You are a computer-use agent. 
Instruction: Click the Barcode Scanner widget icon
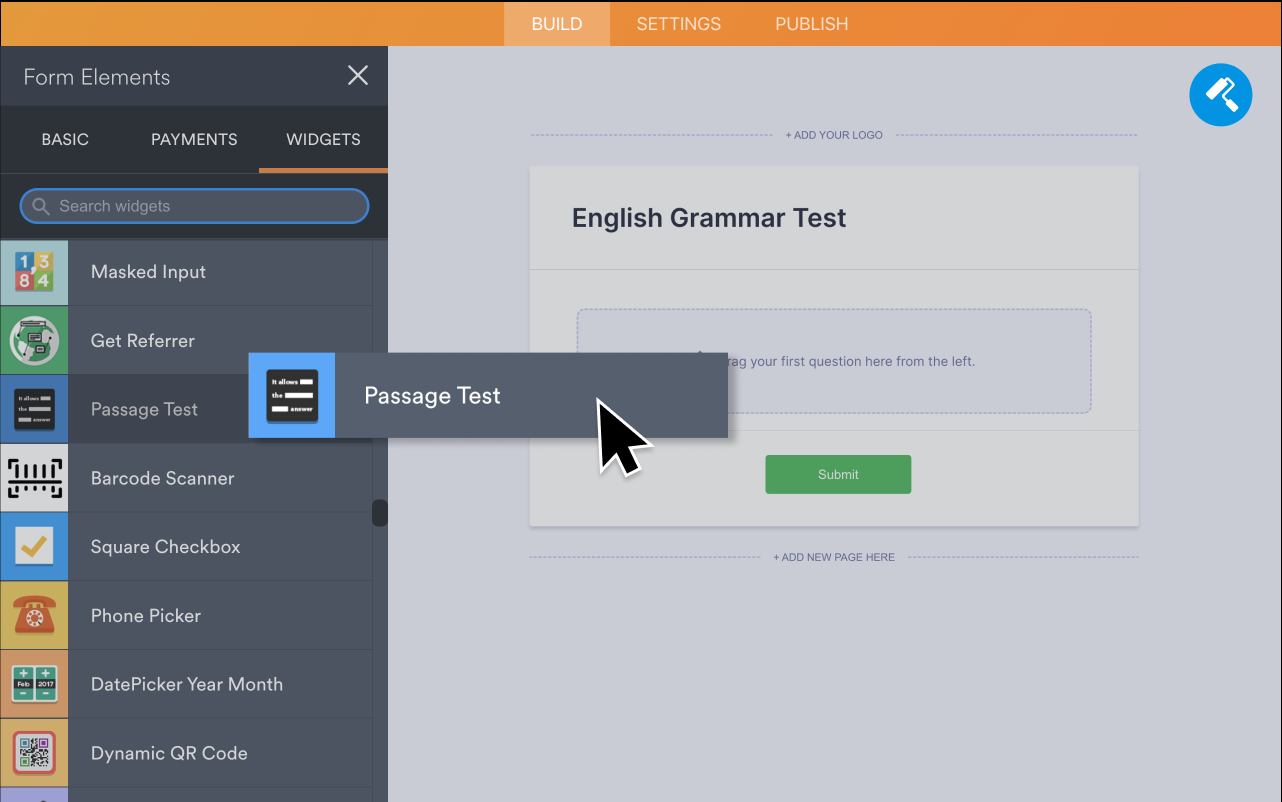click(x=34, y=477)
